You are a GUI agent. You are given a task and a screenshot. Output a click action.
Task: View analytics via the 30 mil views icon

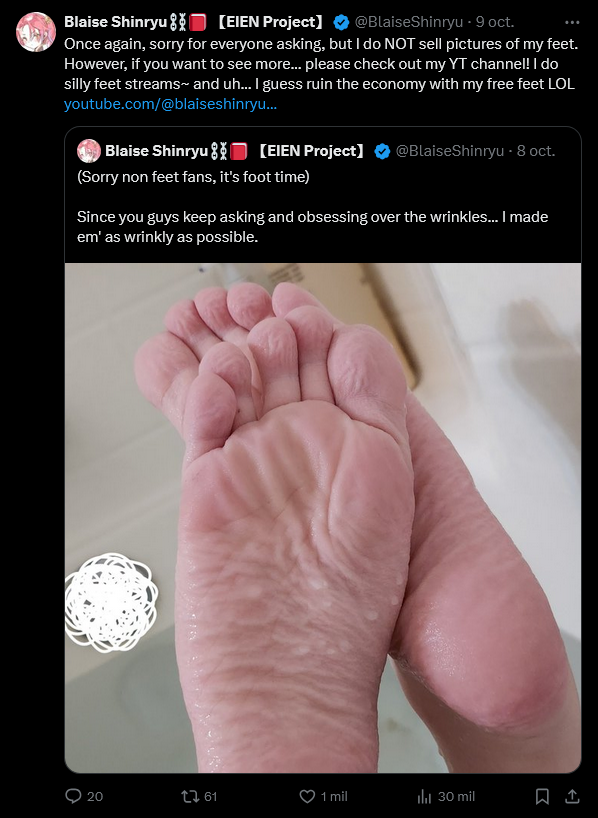tap(425, 796)
